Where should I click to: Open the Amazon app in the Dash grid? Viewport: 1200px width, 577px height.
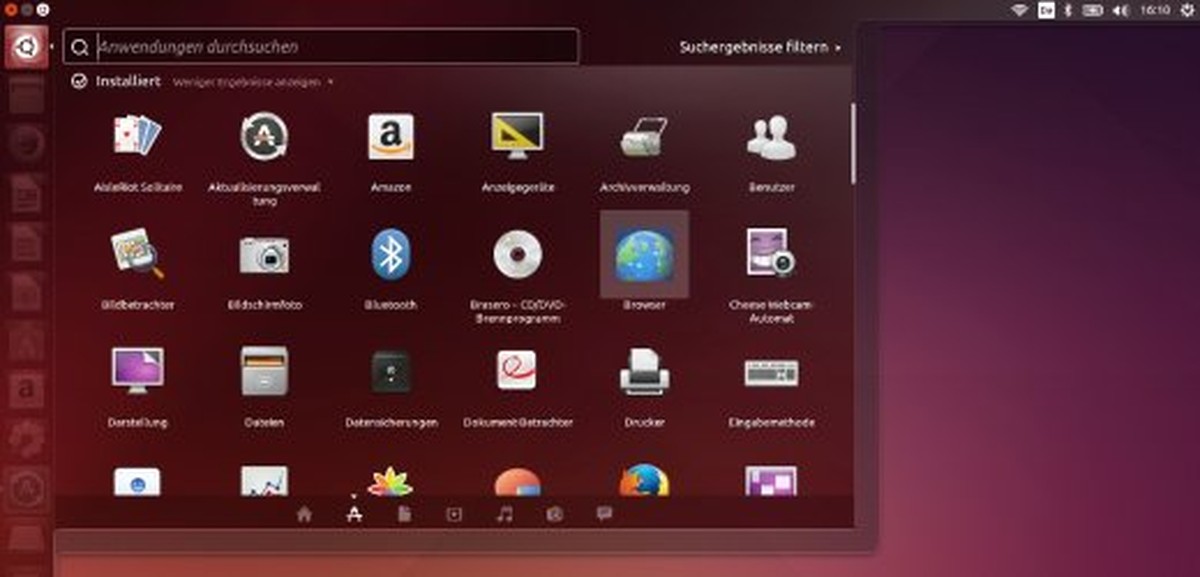tap(390, 136)
